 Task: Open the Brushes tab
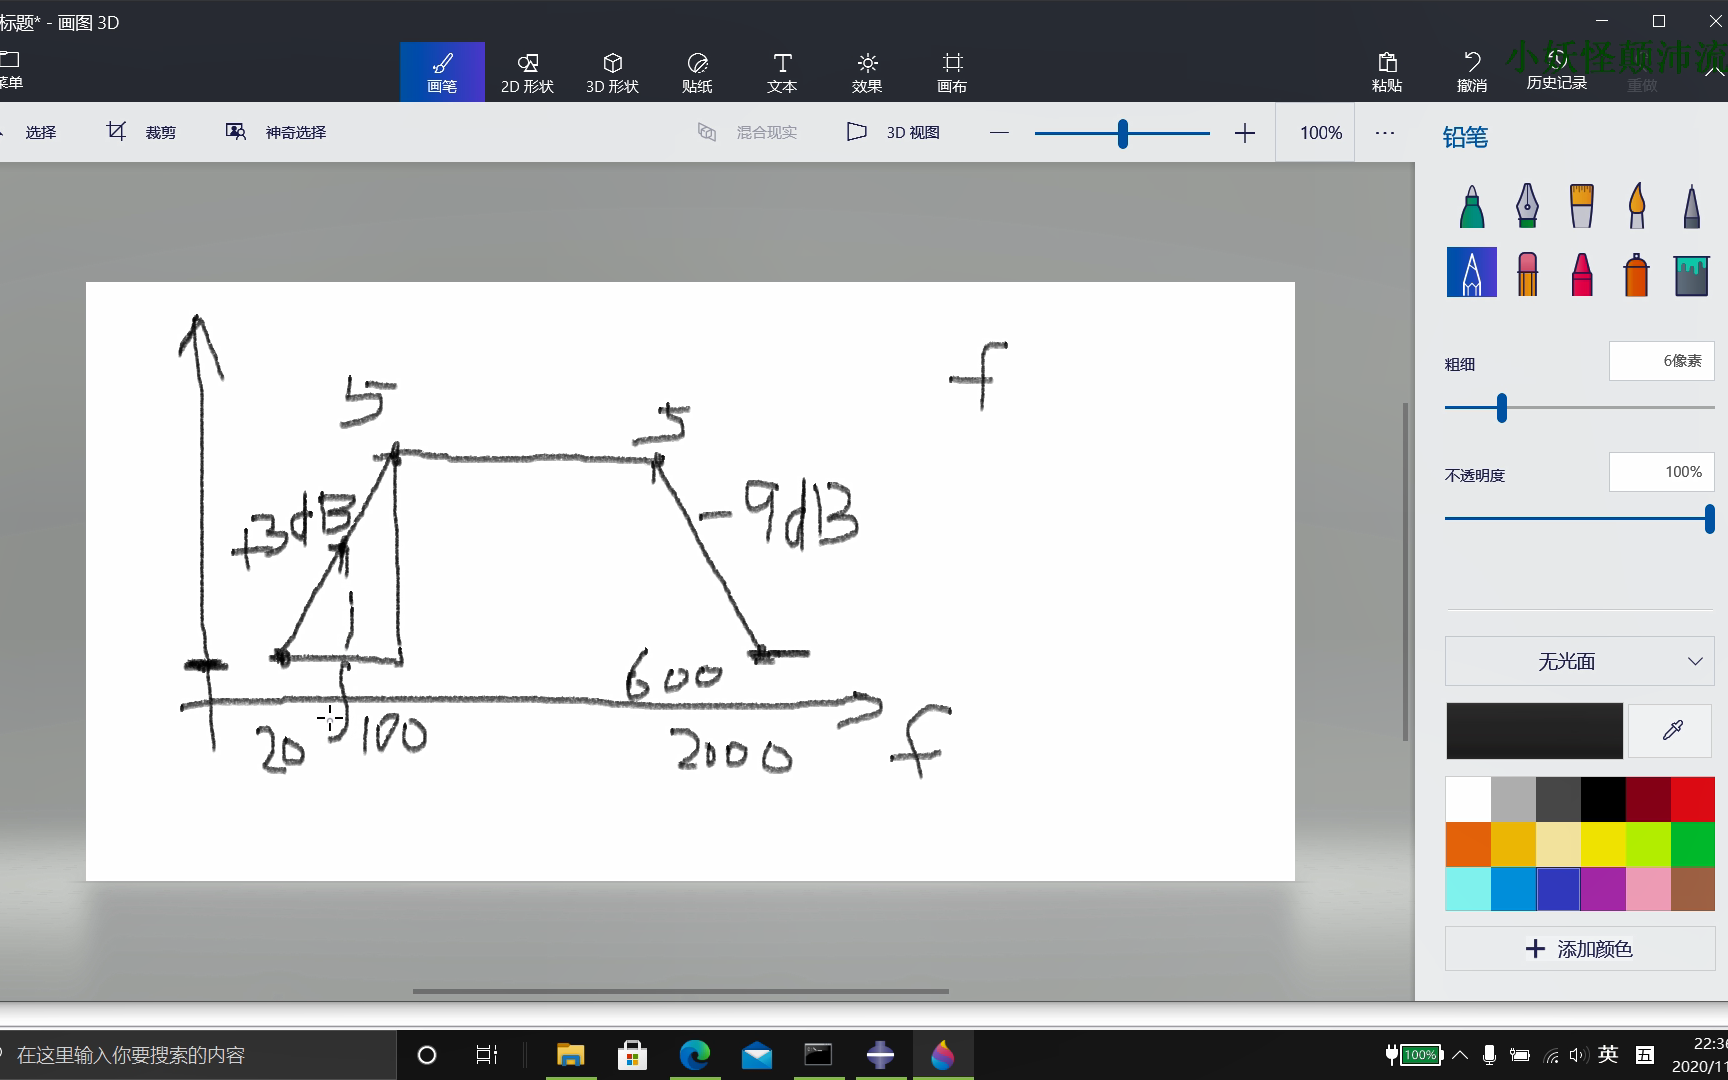tap(442, 72)
